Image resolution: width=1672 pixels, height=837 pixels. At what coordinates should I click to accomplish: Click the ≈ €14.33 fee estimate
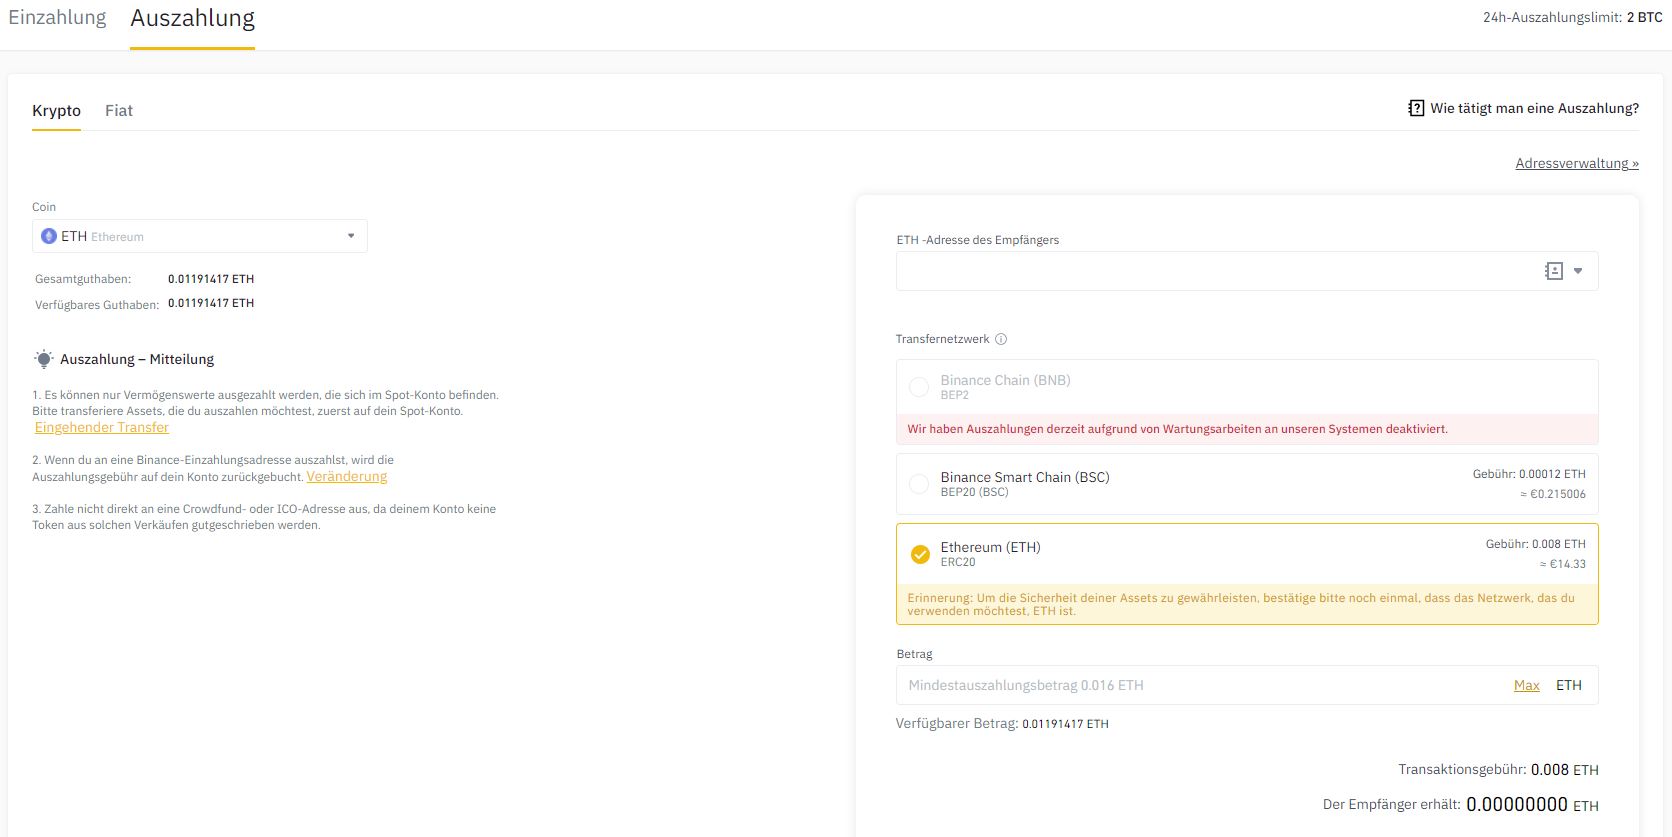1562,564
